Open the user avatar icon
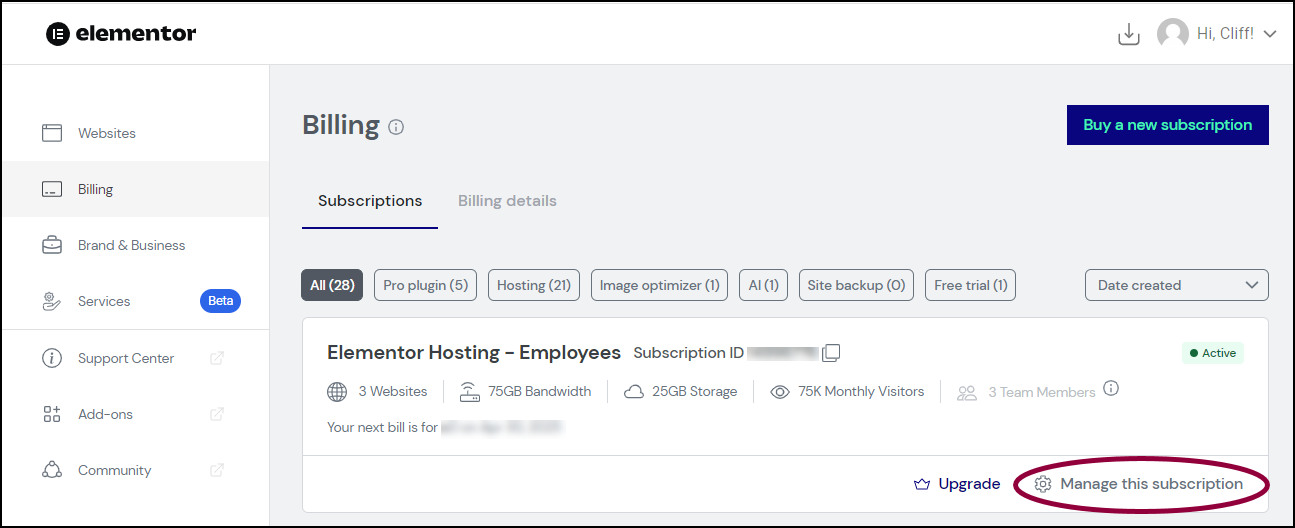 1173,34
